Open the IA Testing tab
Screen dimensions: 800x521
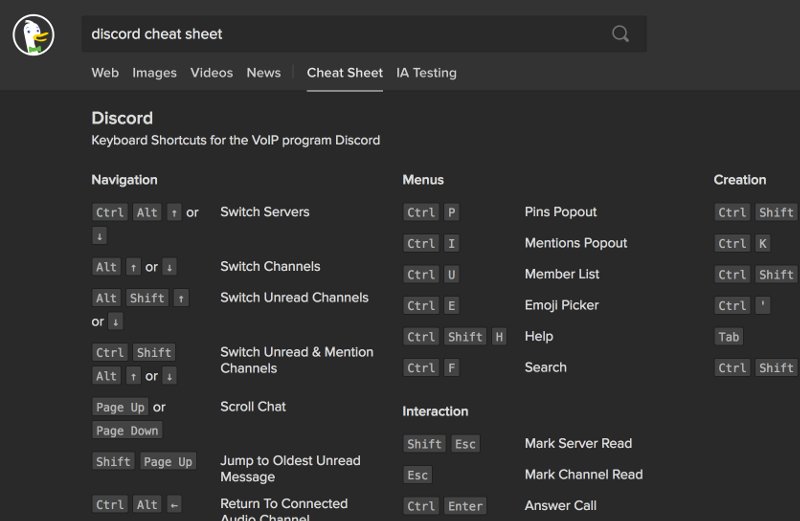[427, 73]
